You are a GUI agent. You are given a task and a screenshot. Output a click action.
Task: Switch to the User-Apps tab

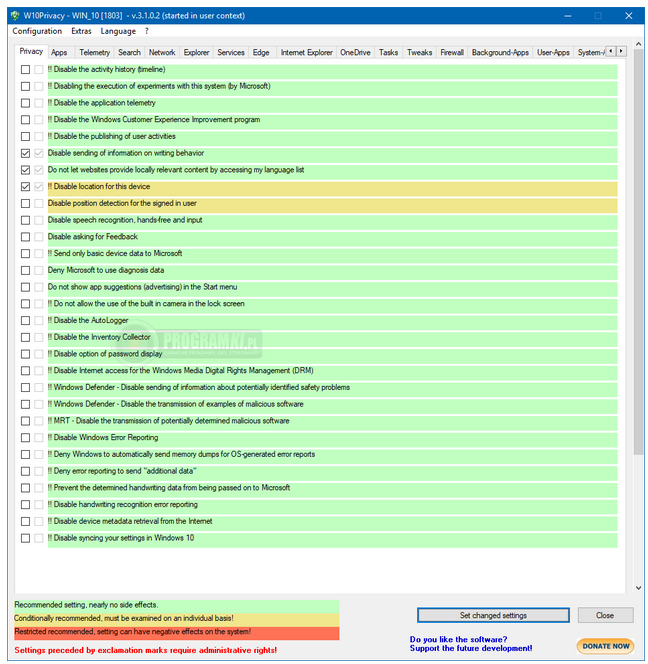click(x=553, y=53)
